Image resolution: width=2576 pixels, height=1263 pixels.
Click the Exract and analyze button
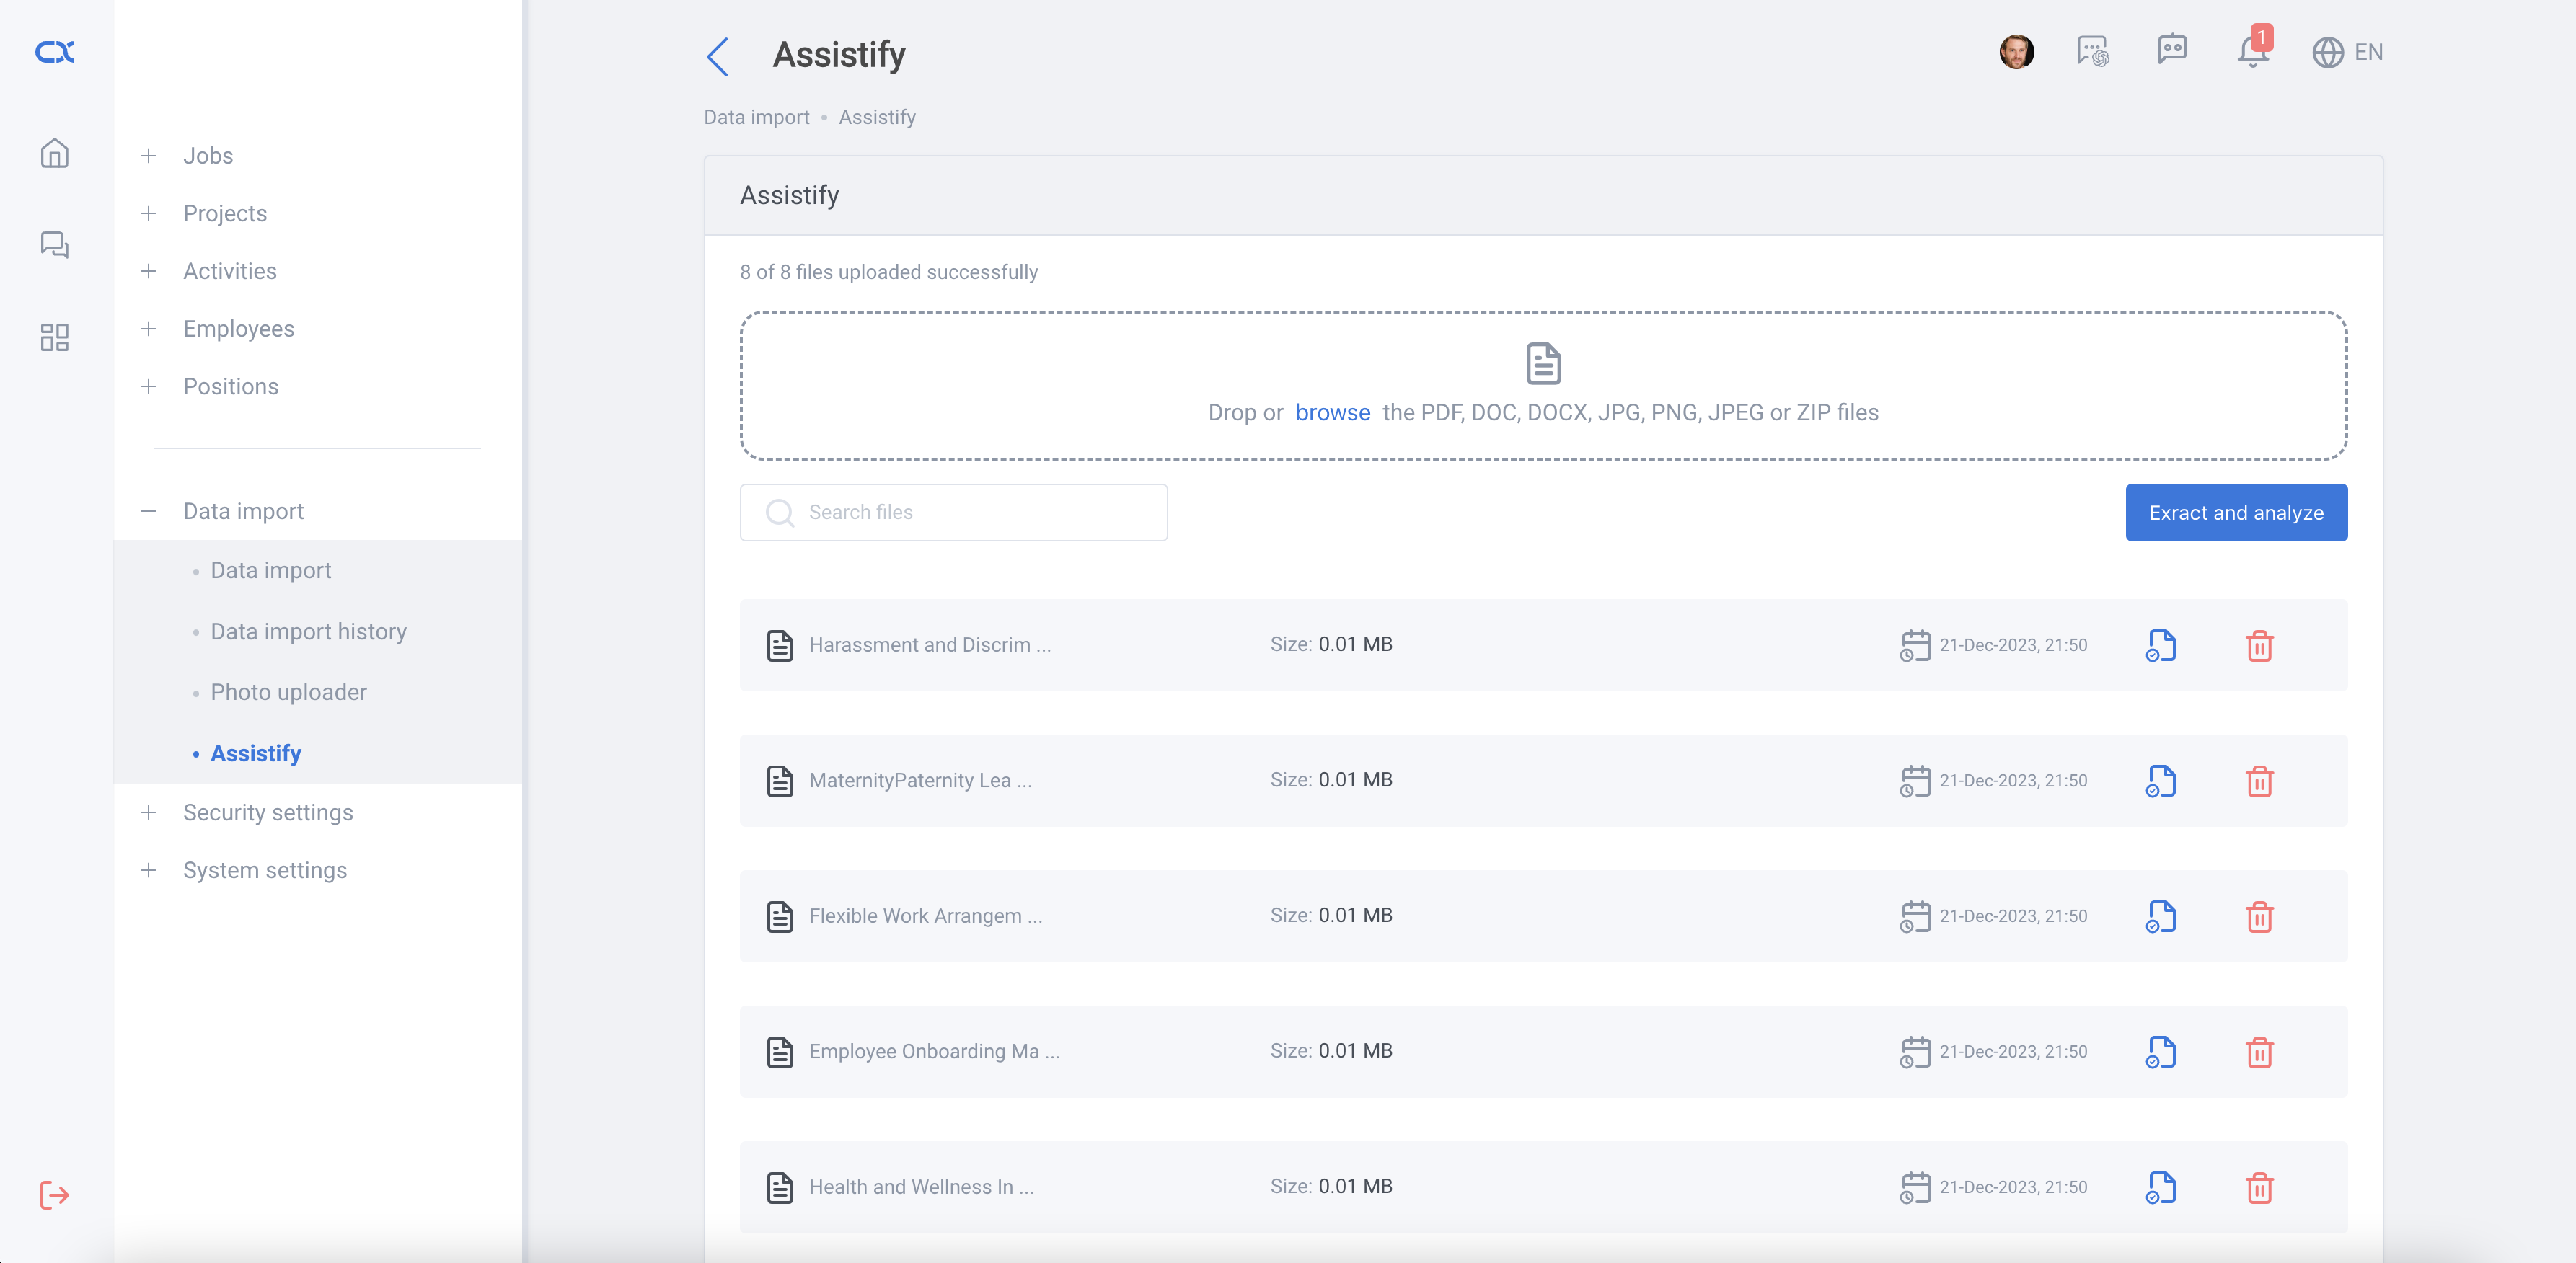[2236, 513]
